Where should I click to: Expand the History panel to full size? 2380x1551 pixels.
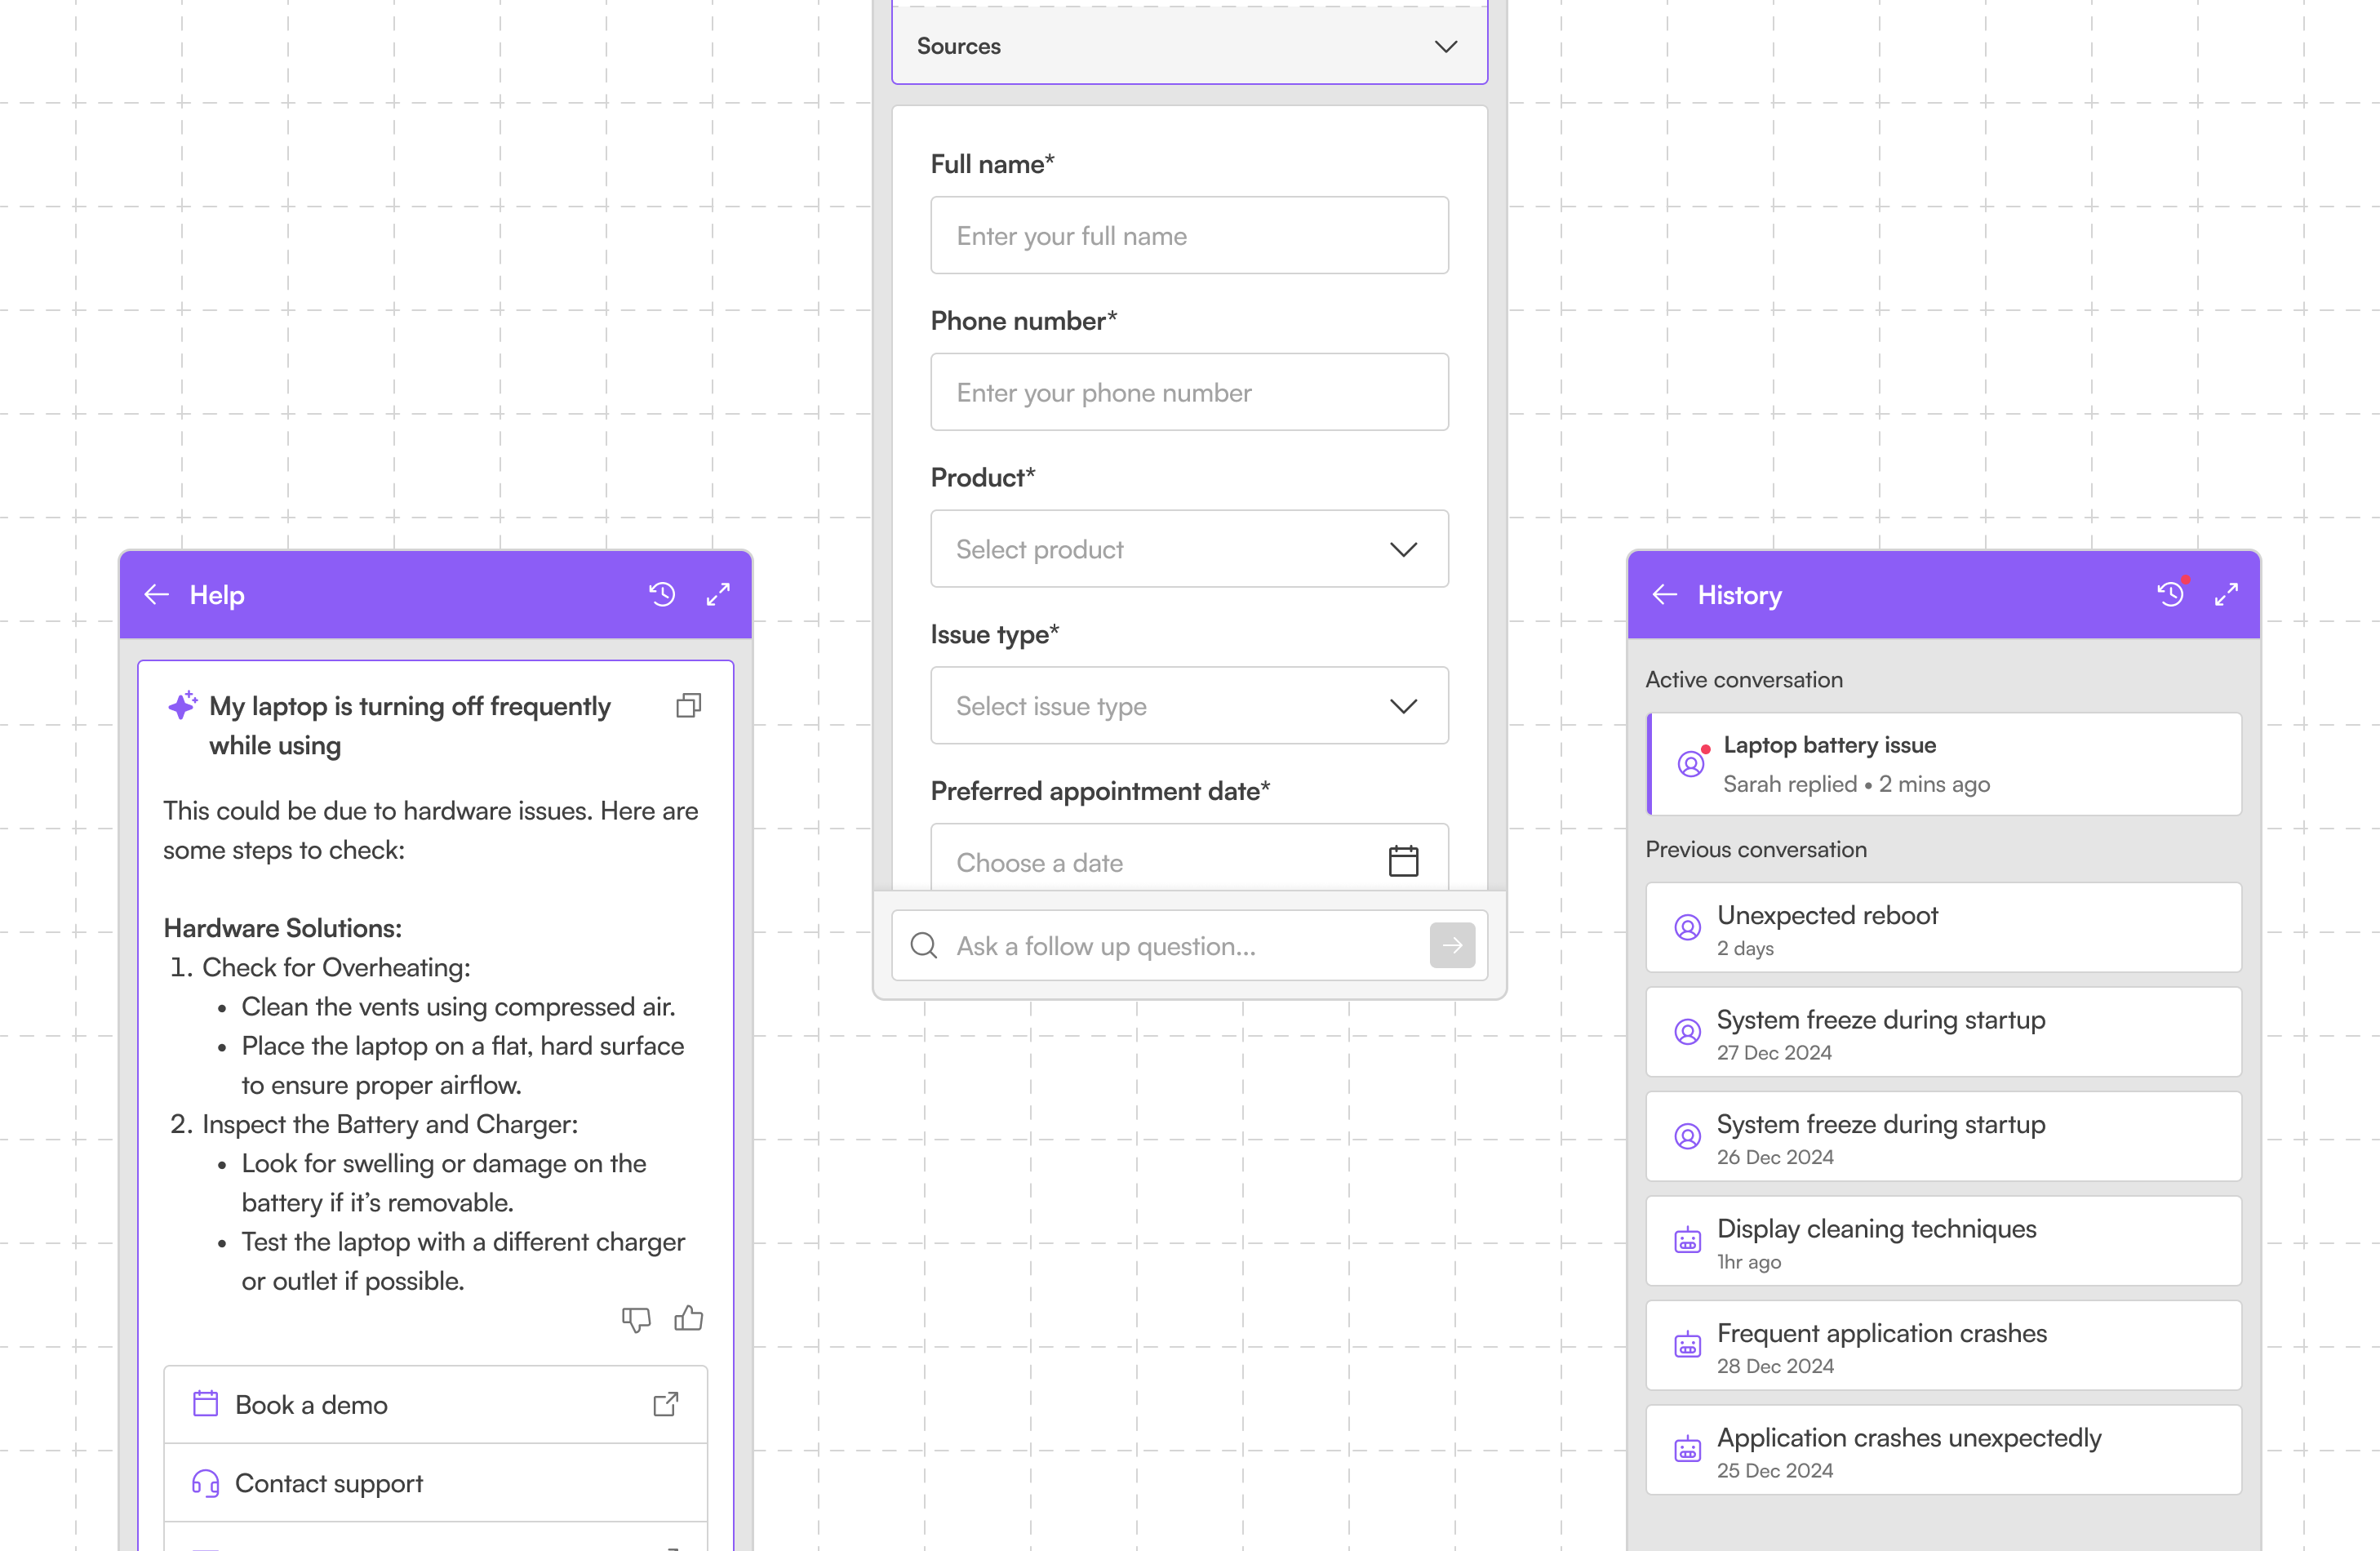(2226, 595)
